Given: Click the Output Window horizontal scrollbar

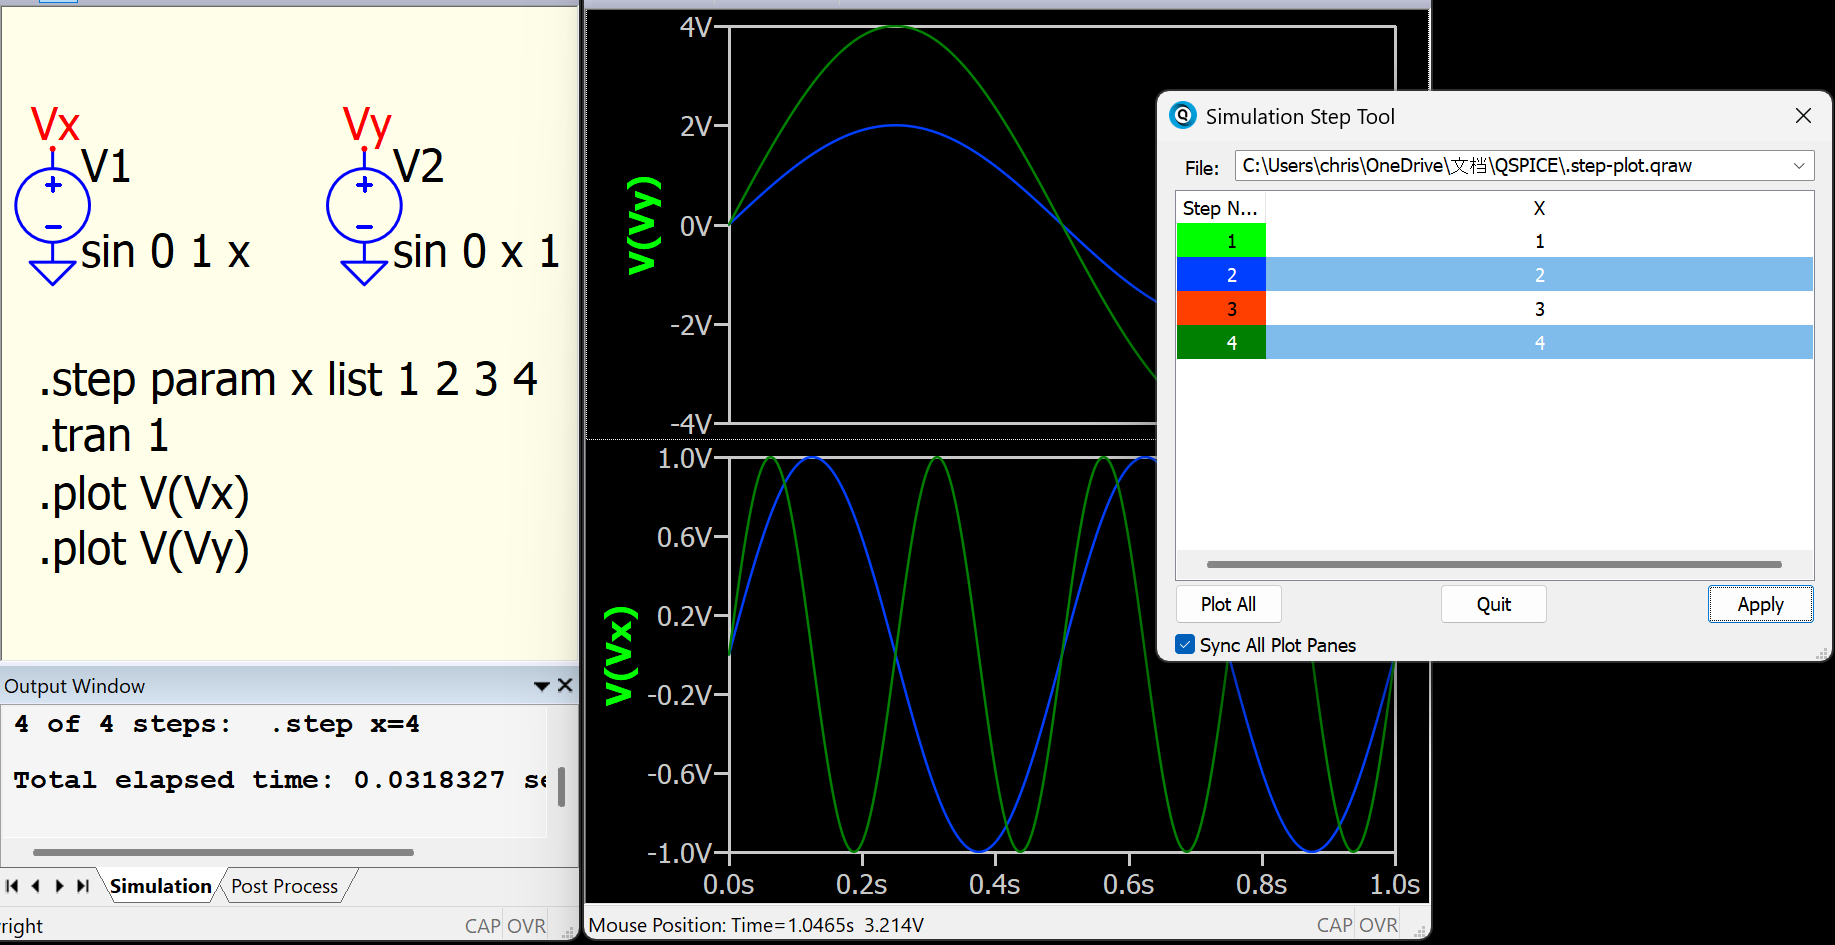Looking at the screenshot, I should 223,852.
